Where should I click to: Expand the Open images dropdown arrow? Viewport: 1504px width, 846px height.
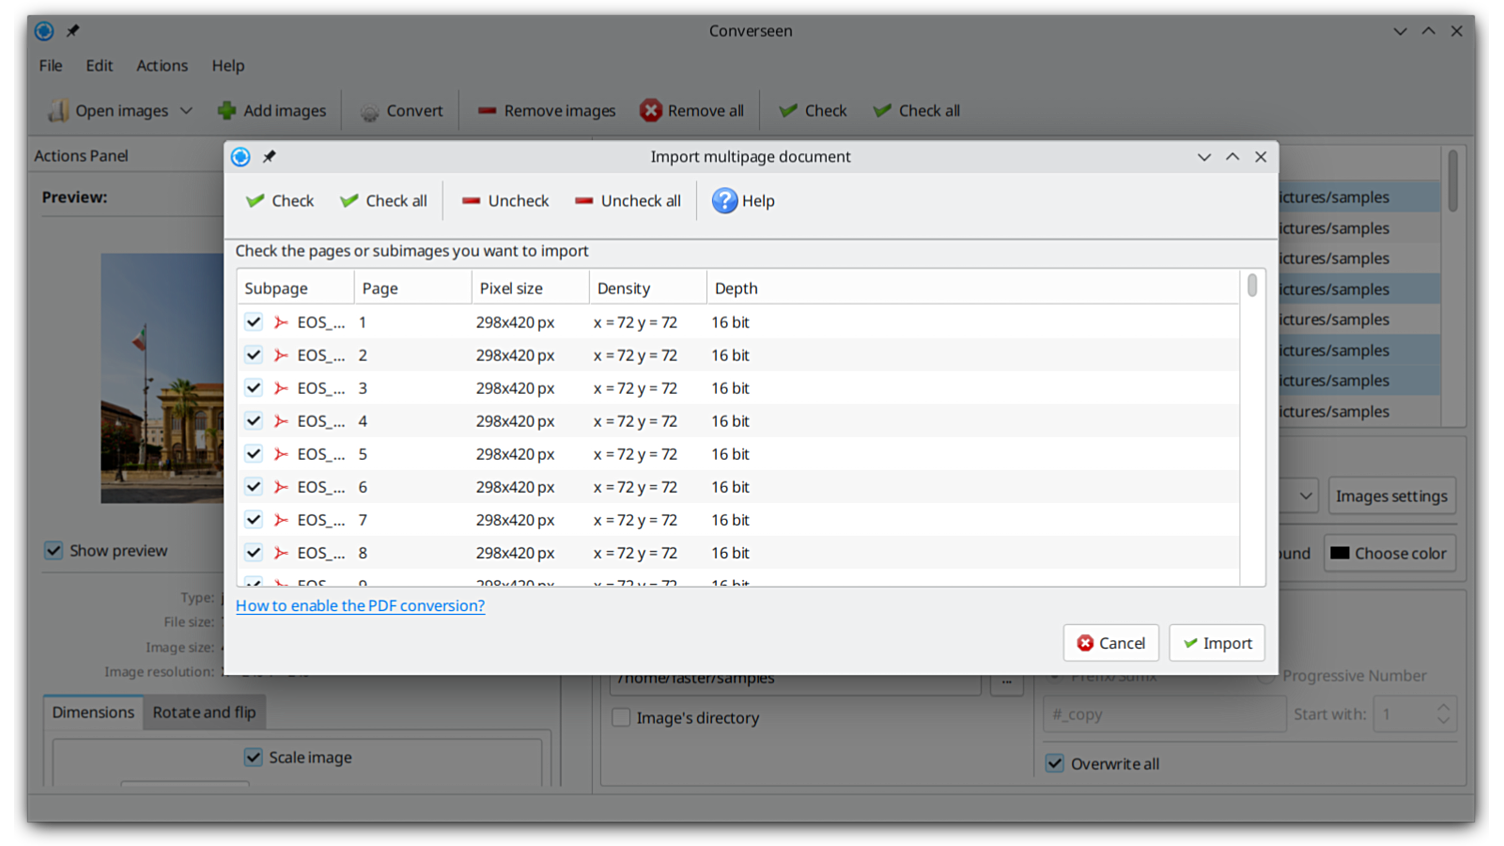pyautogui.click(x=186, y=111)
